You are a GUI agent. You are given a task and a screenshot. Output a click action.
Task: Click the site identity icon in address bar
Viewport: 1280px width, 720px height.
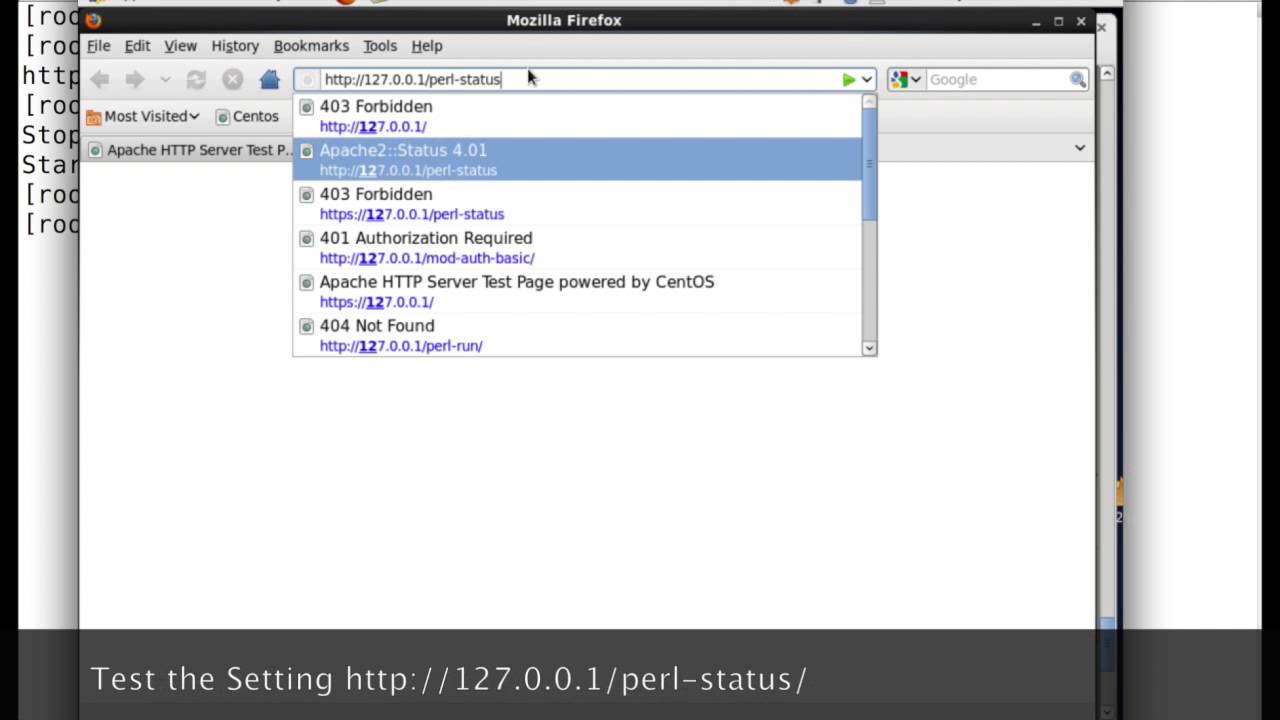(x=307, y=79)
